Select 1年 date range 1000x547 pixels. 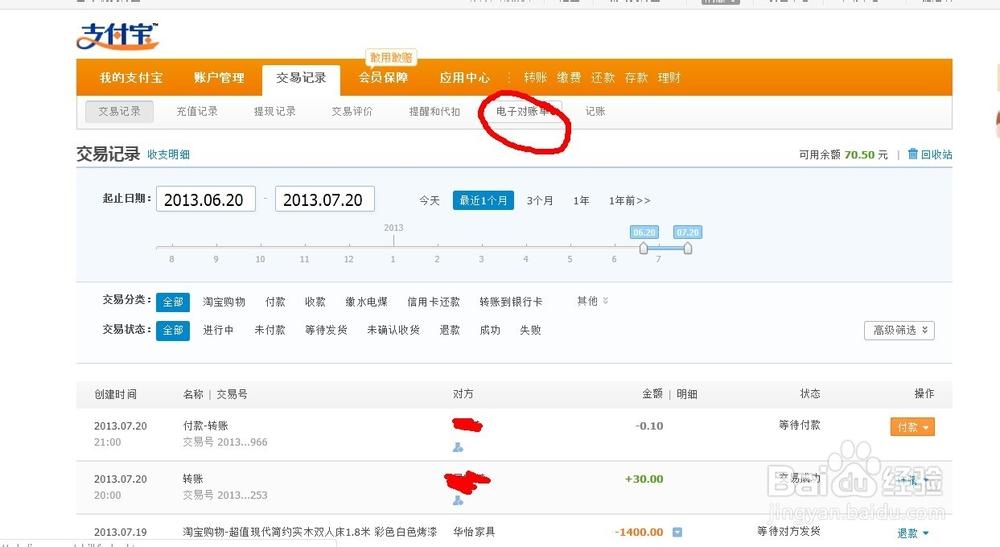(x=581, y=200)
